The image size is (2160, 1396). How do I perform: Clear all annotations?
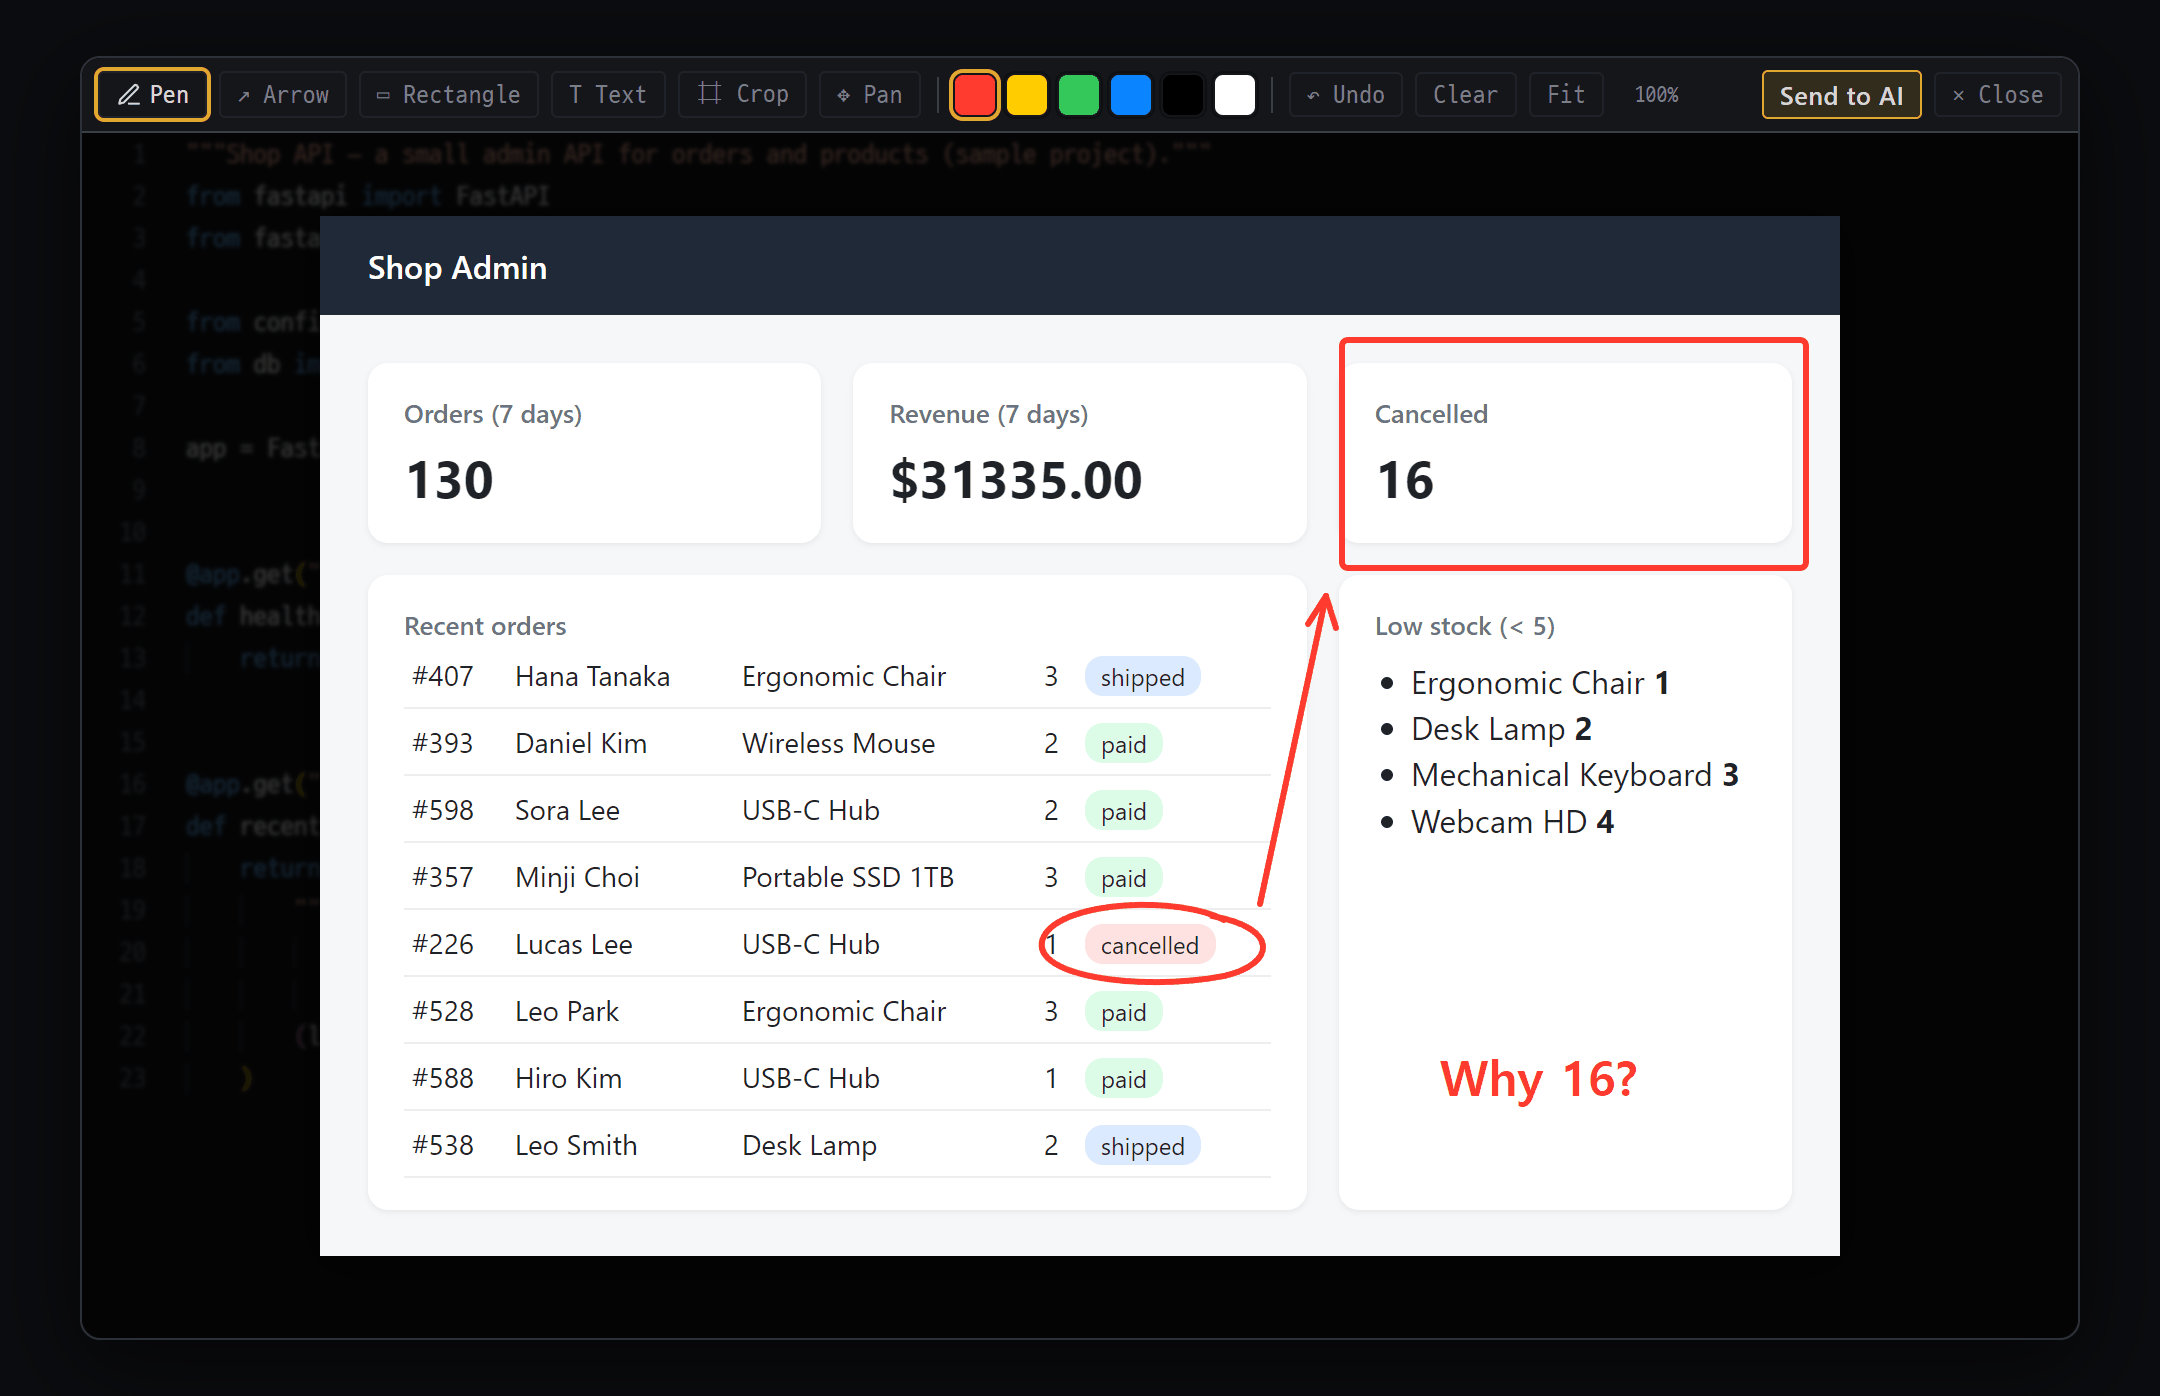click(1465, 95)
